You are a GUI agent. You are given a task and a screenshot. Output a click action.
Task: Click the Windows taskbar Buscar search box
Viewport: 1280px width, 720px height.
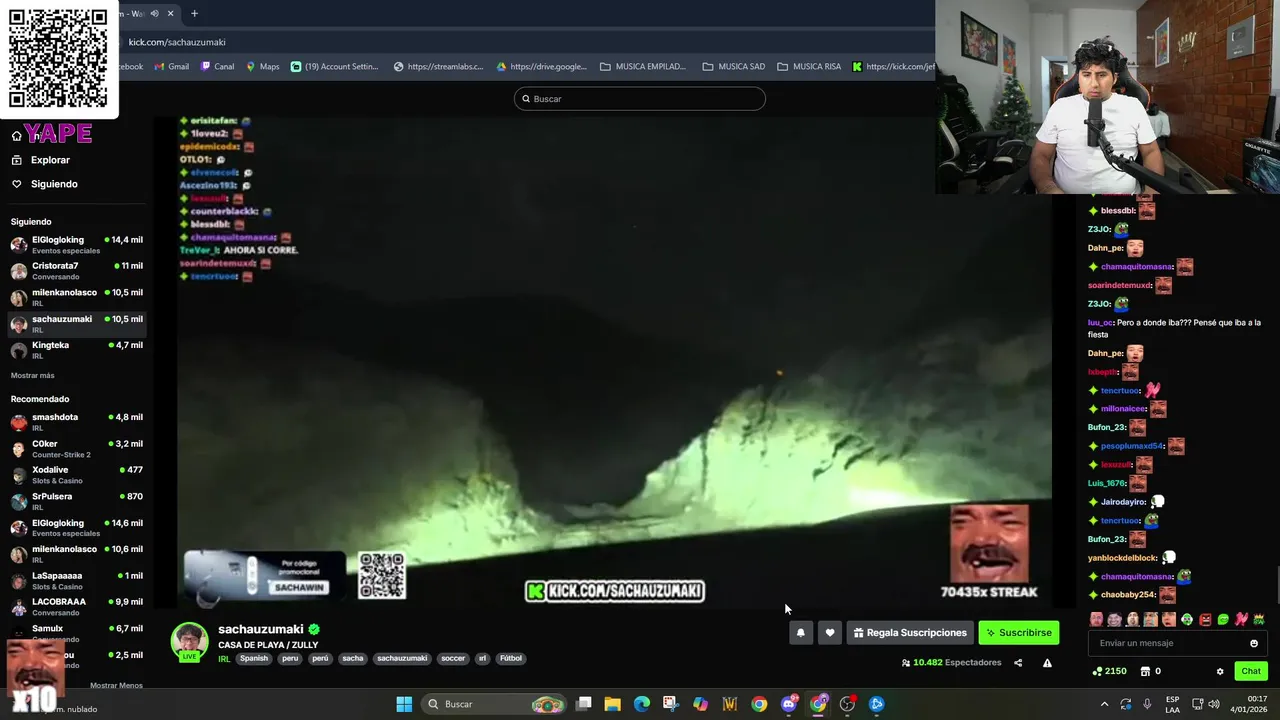tap(493, 704)
